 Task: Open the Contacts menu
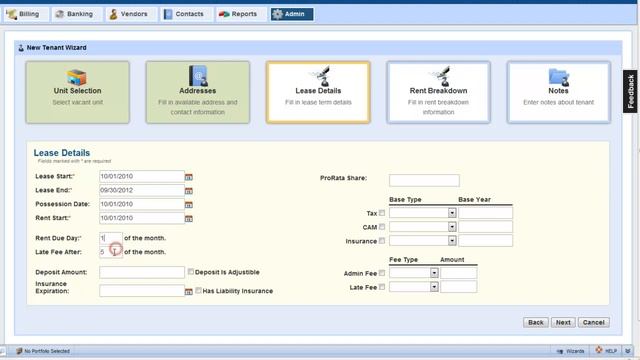pos(185,14)
